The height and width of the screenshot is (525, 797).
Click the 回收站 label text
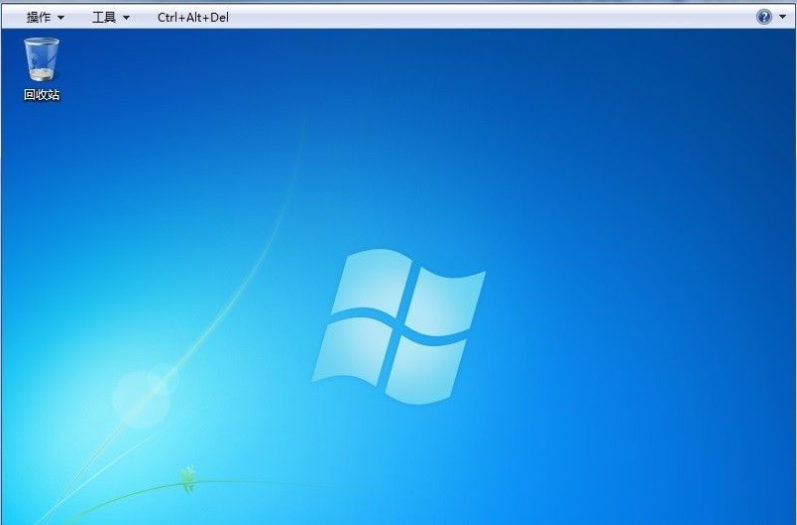[x=42, y=95]
